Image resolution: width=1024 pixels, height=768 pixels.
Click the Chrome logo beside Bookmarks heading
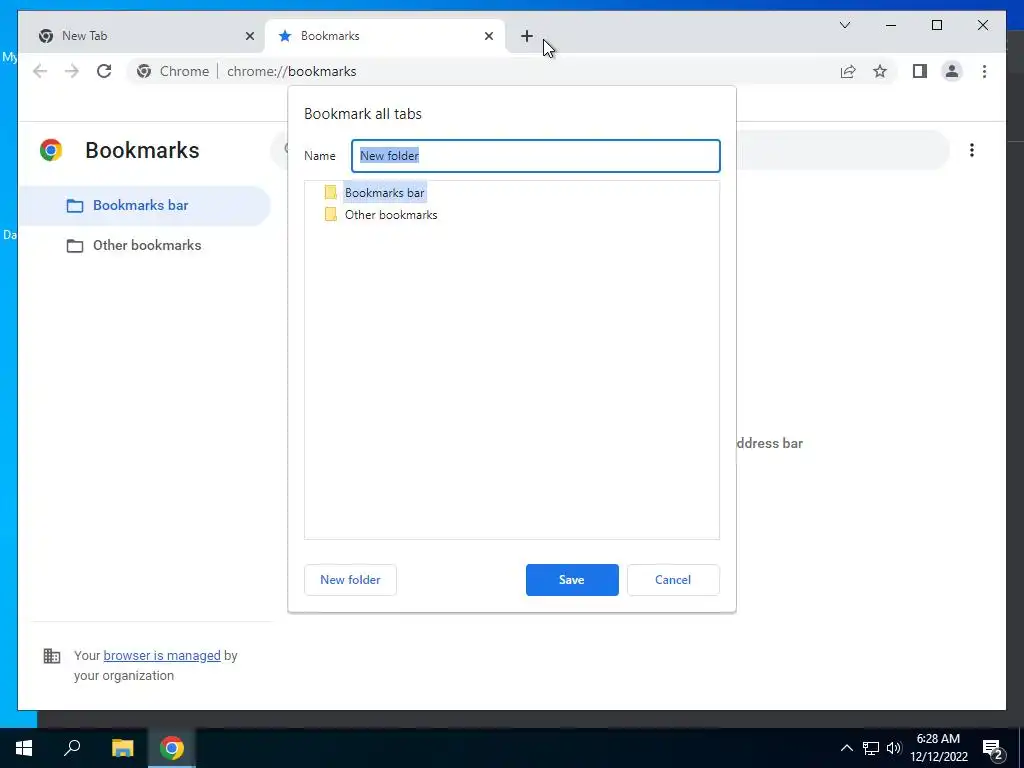tap(51, 150)
